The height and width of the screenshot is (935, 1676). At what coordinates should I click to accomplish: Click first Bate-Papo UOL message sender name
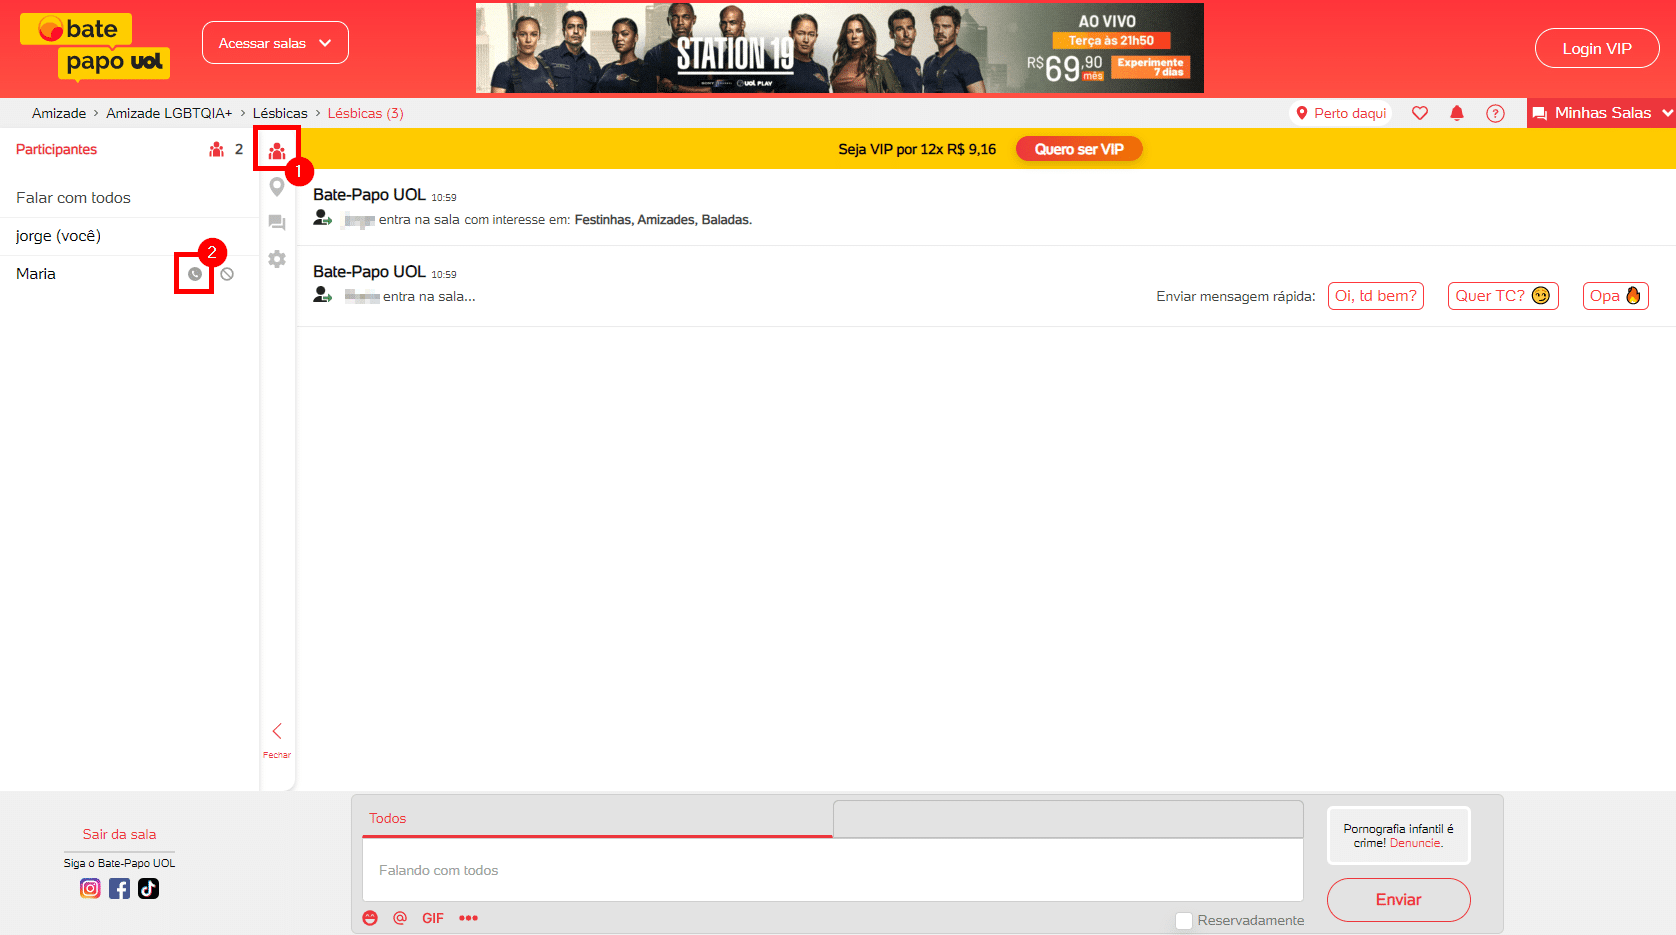coord(369,195)
